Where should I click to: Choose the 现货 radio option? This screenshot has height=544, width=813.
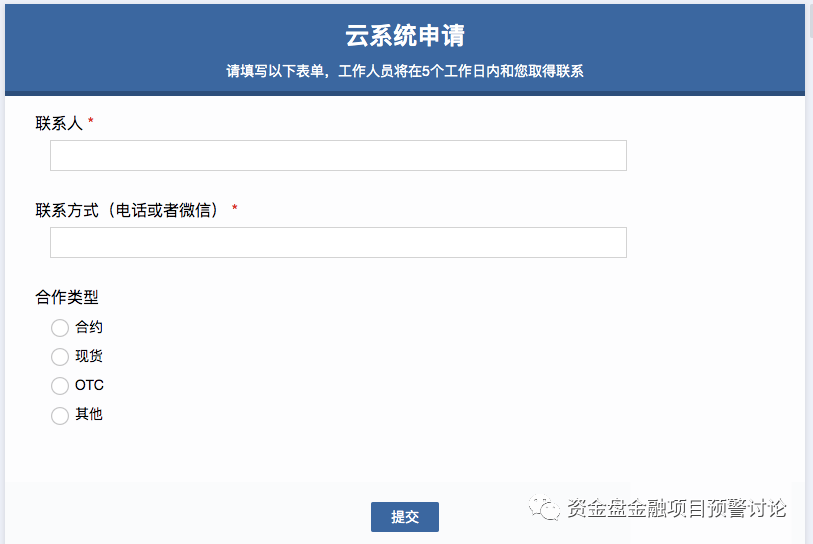(x=60, y=357)
